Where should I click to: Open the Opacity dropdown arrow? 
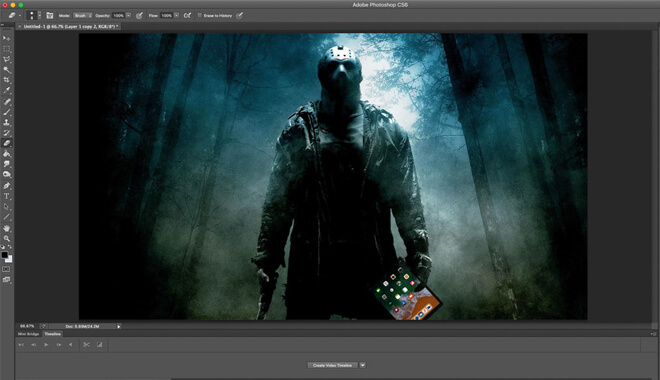128,16
